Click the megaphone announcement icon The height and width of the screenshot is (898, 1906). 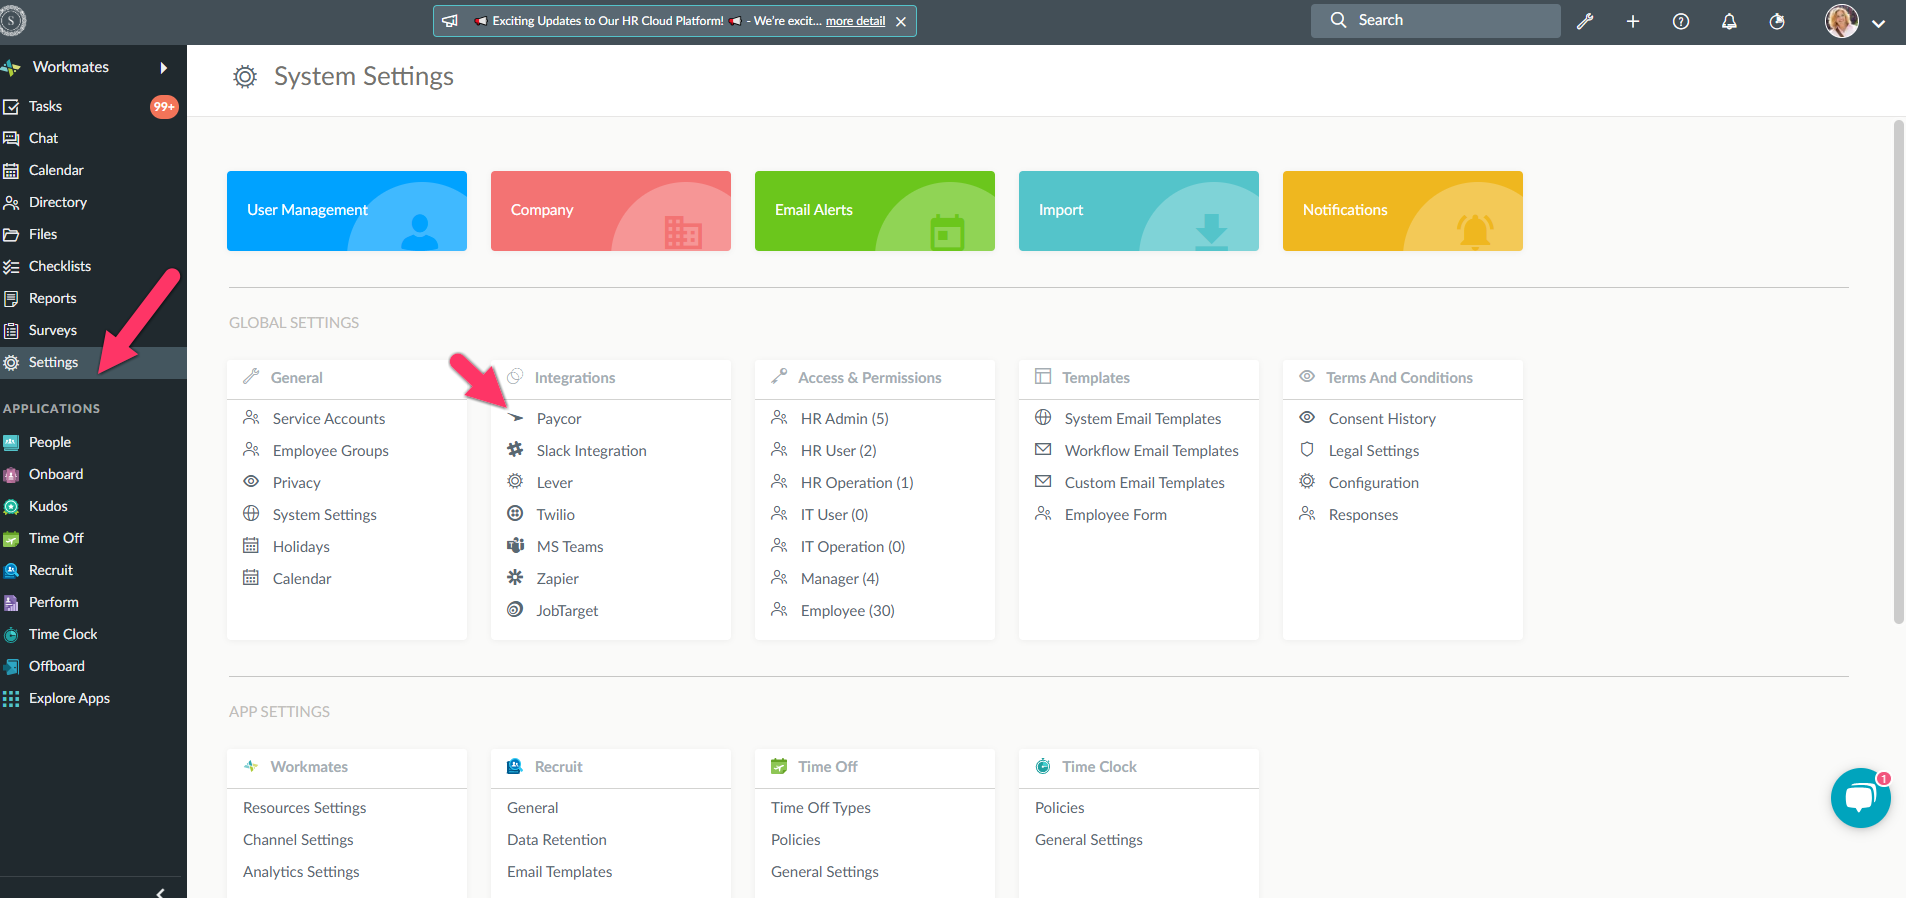pos(450,21)
